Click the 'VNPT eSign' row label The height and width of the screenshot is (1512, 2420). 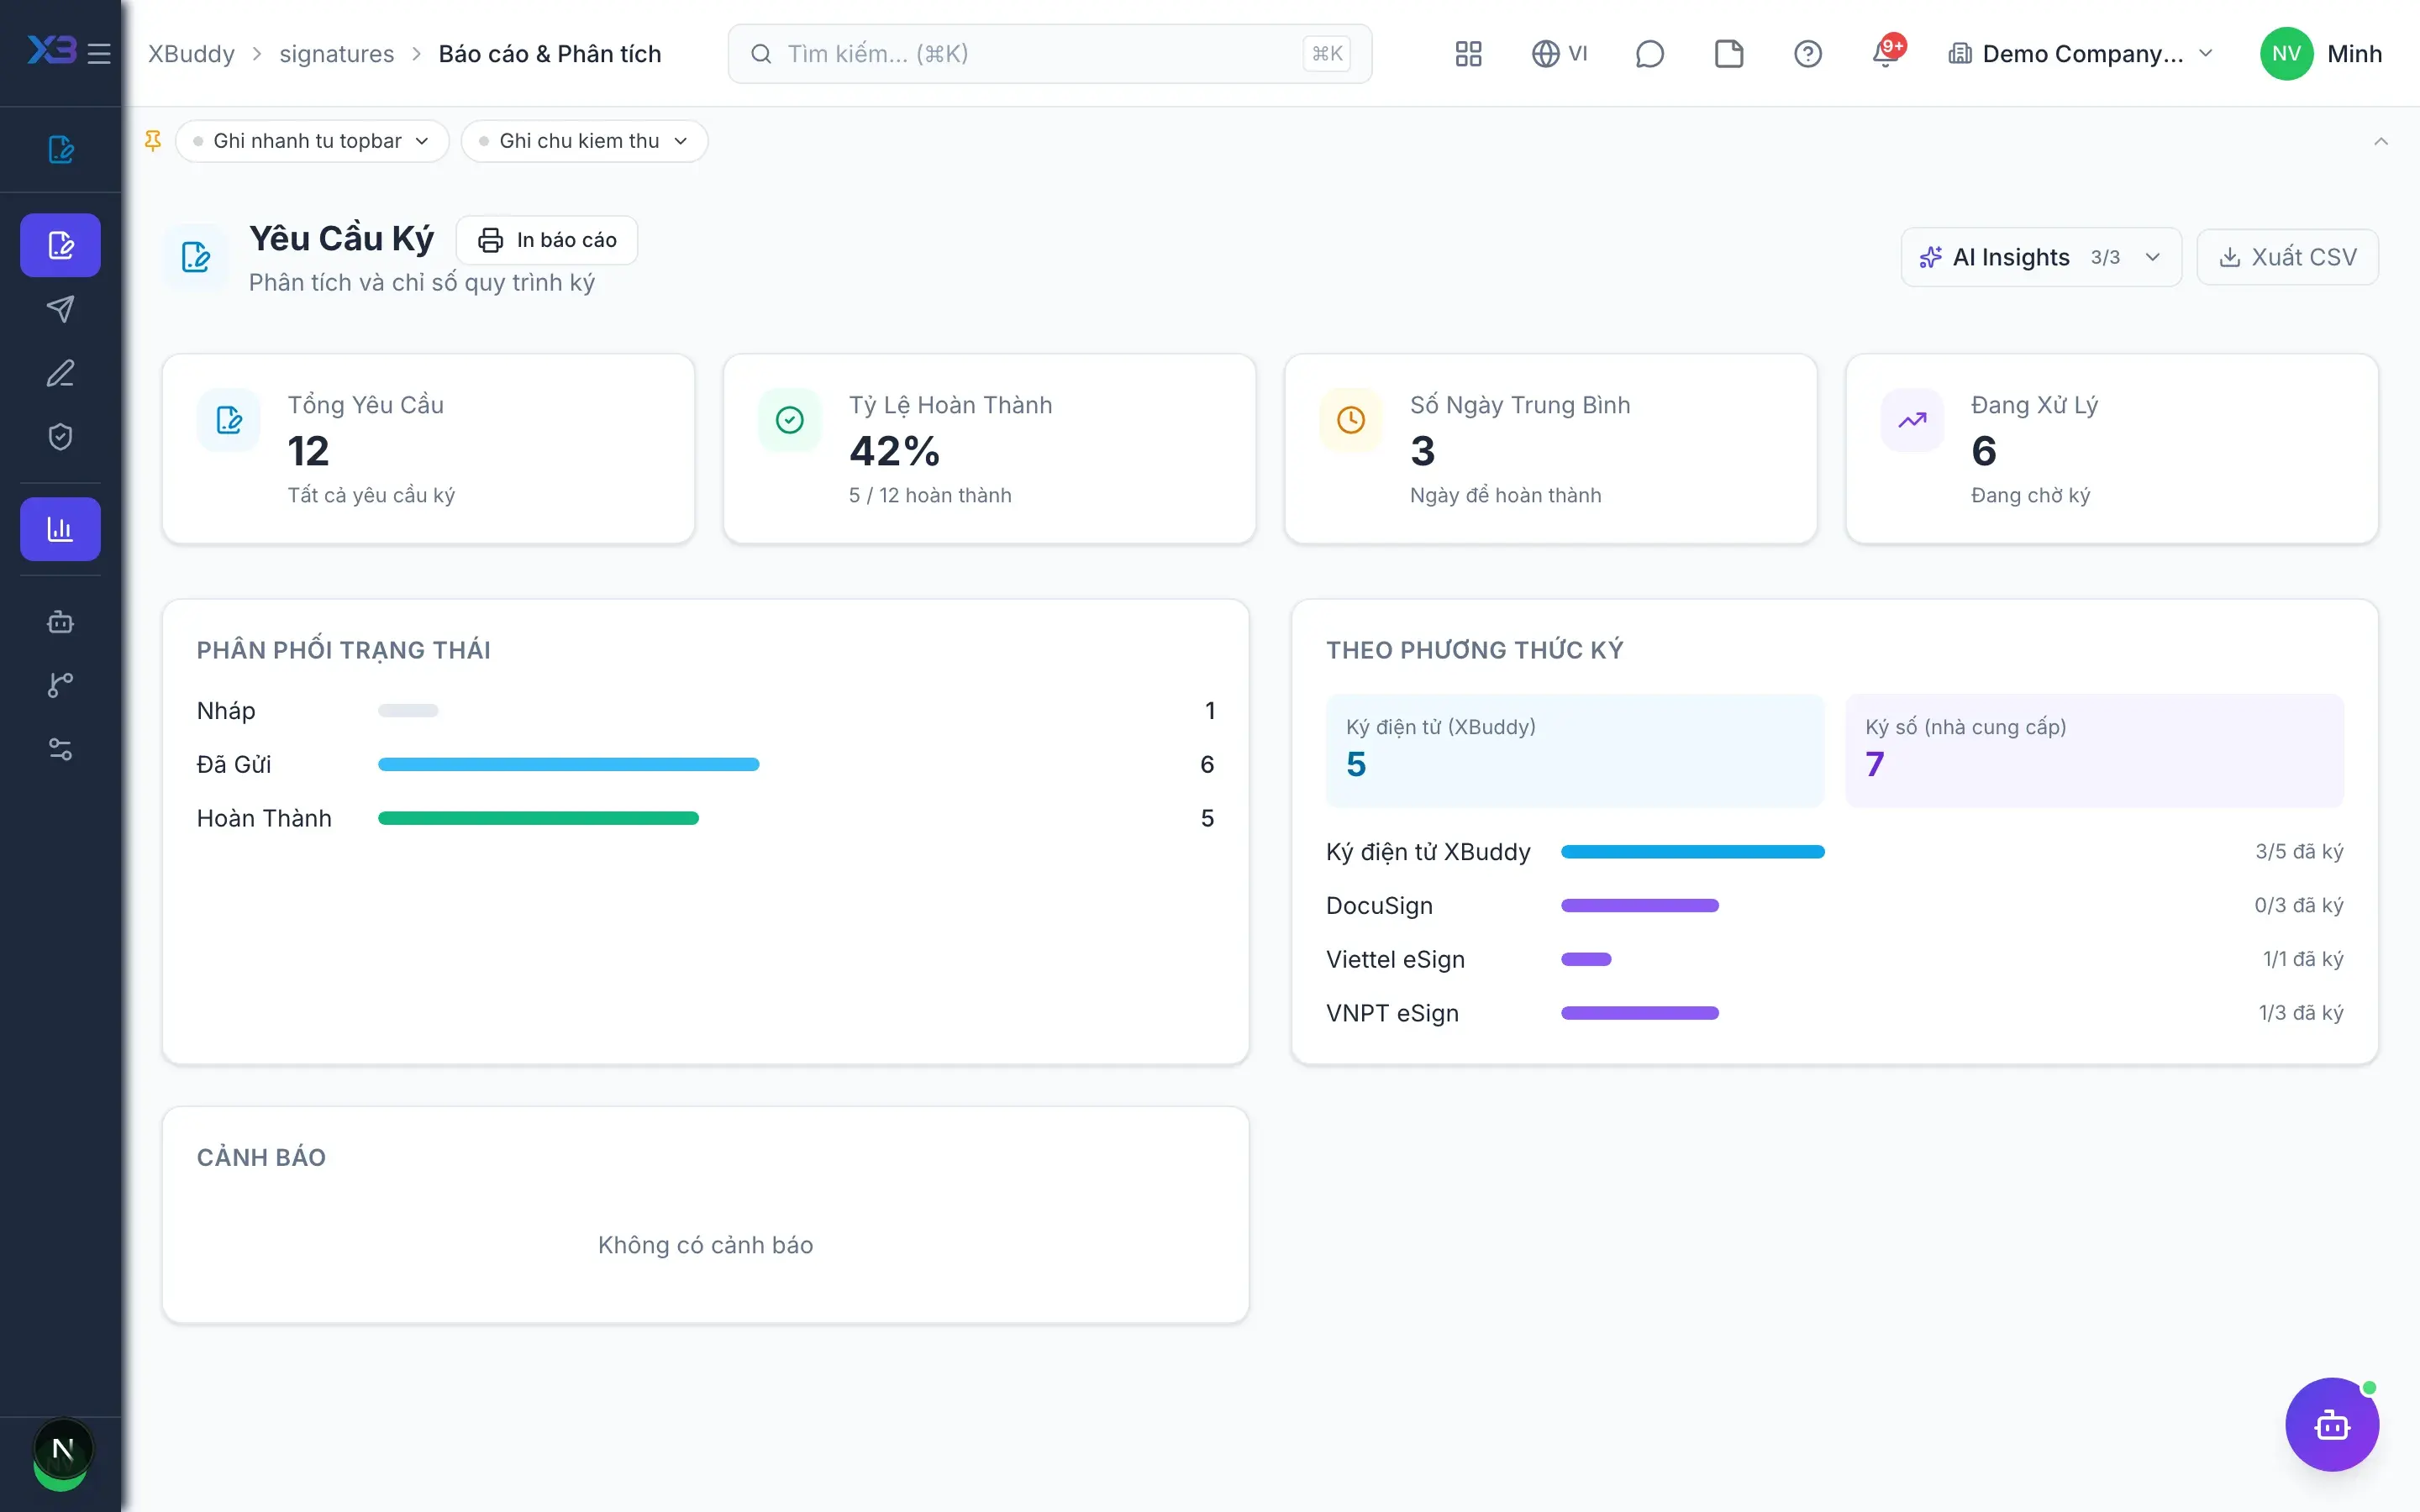tap(1392, 1013)
